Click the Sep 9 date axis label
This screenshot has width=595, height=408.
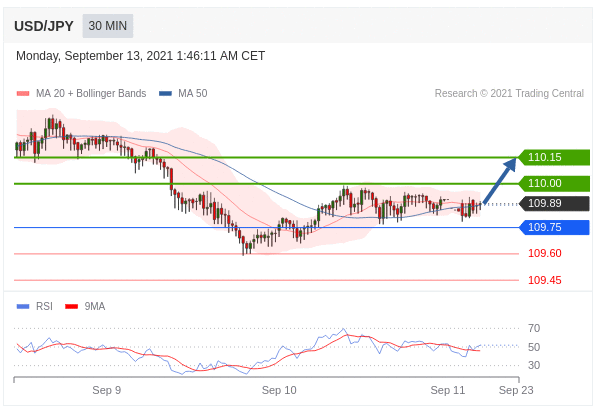tap(107, 390)
